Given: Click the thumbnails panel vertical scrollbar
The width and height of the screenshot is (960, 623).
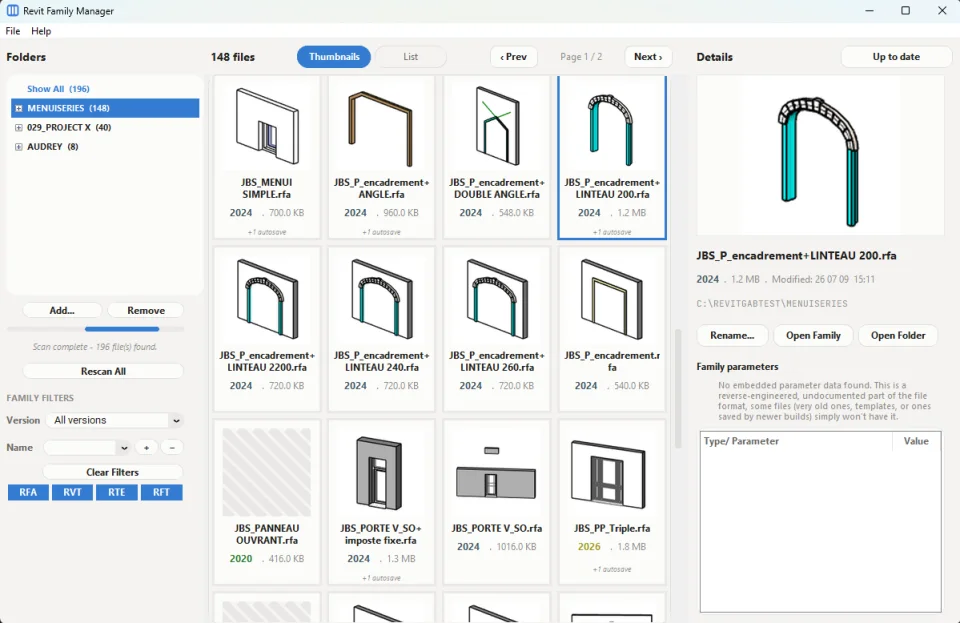Looking at the screenshot, I should point(678,389).
